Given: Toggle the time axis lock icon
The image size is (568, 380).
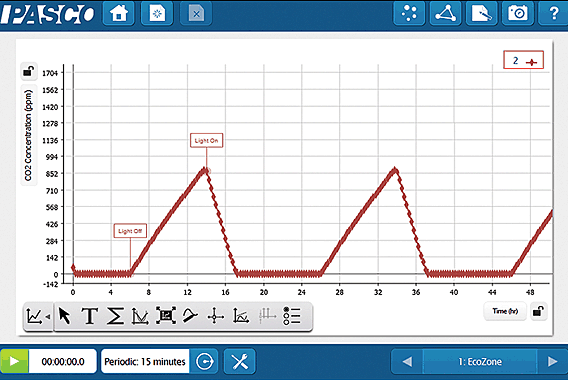Looking at the screenshot, I should [538, 311].
